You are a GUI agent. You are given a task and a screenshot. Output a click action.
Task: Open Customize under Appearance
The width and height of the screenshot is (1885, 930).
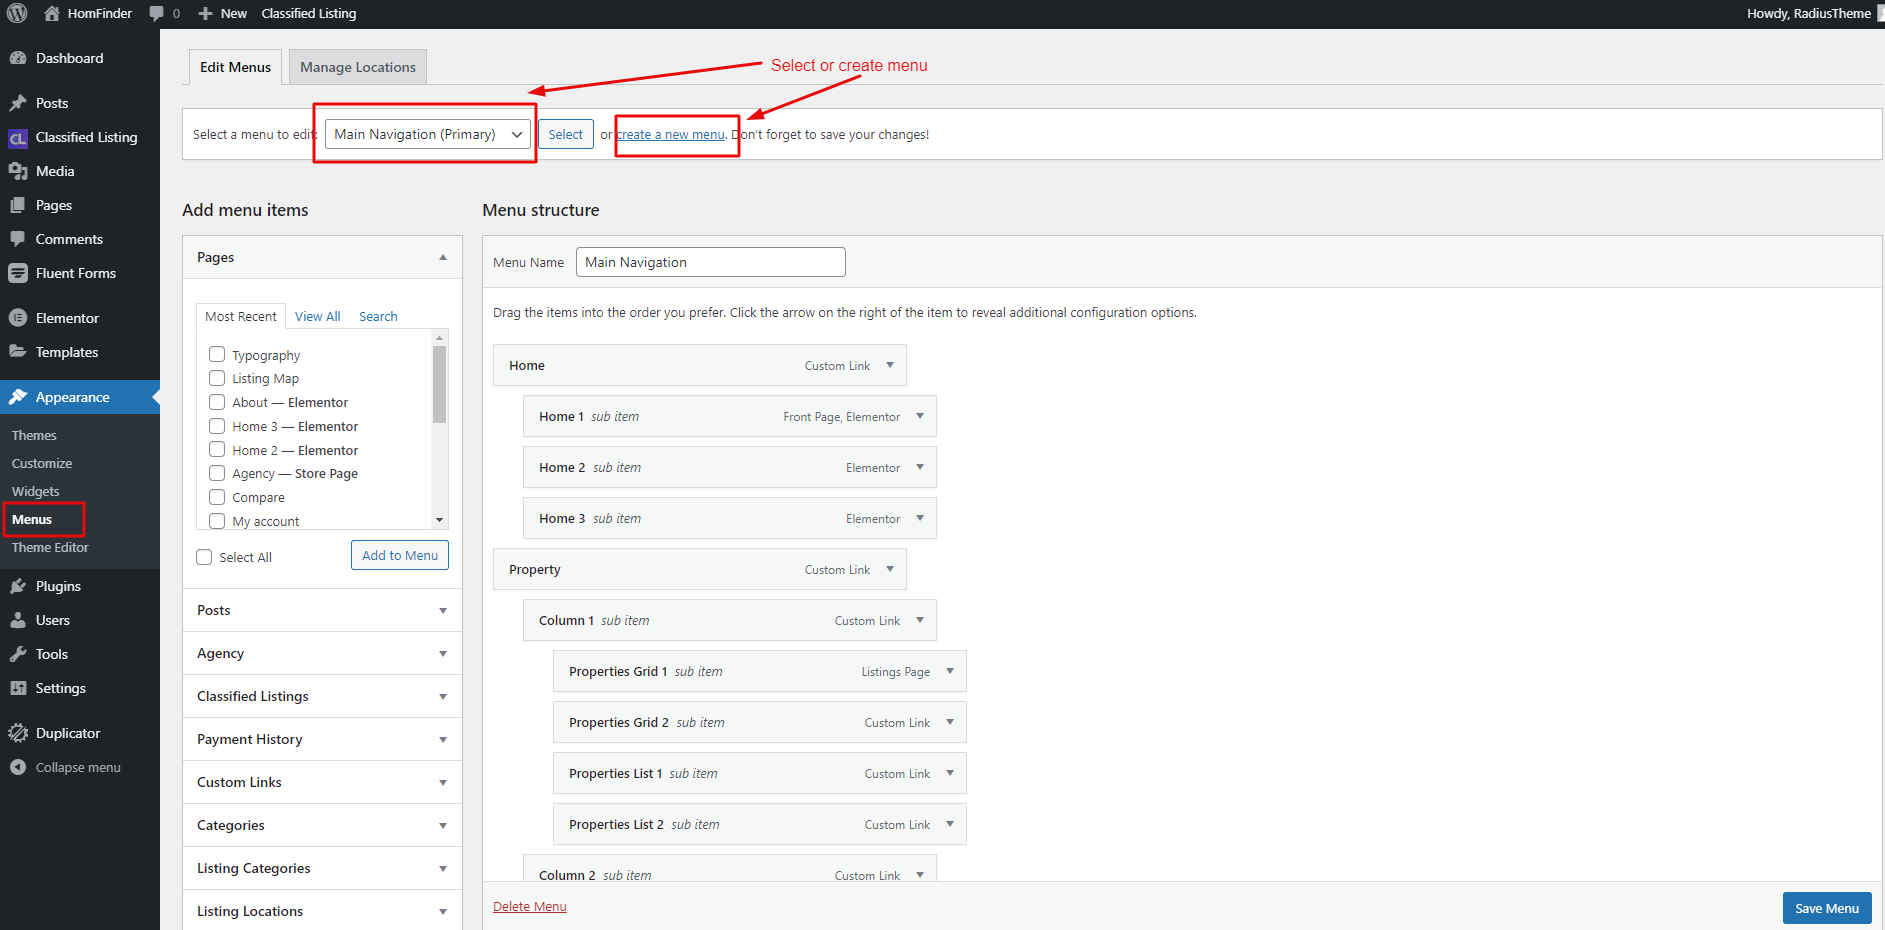[x=42, y=463]
